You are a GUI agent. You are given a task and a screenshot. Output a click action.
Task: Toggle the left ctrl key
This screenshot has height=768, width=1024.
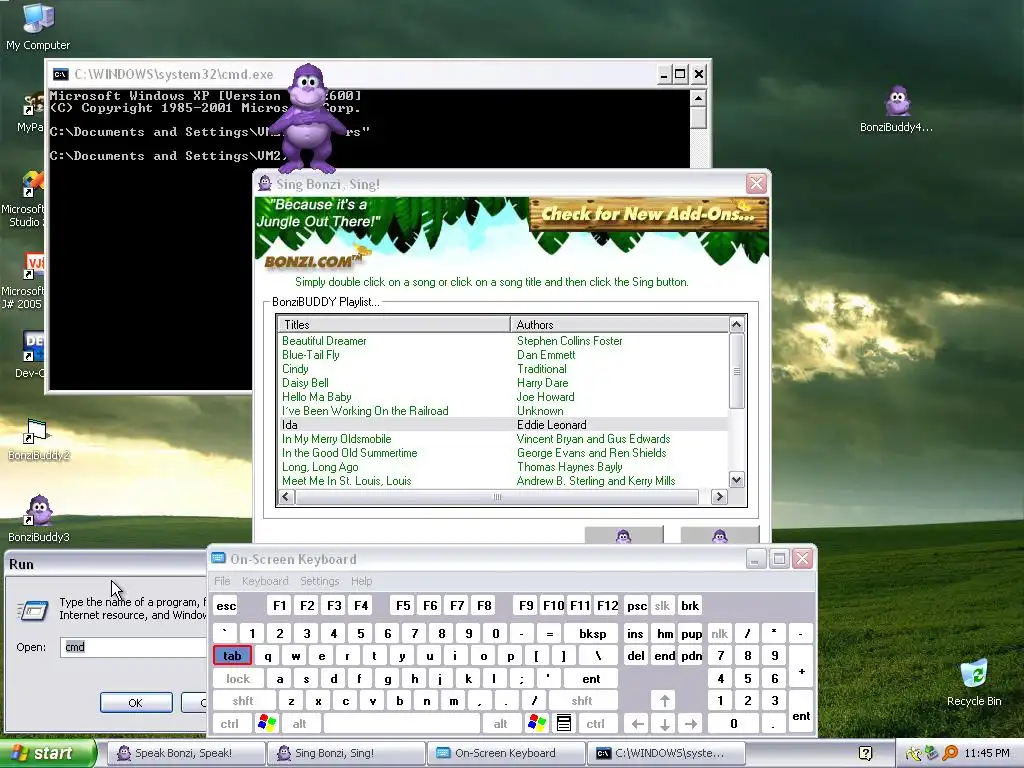click(x=229, y=724)
